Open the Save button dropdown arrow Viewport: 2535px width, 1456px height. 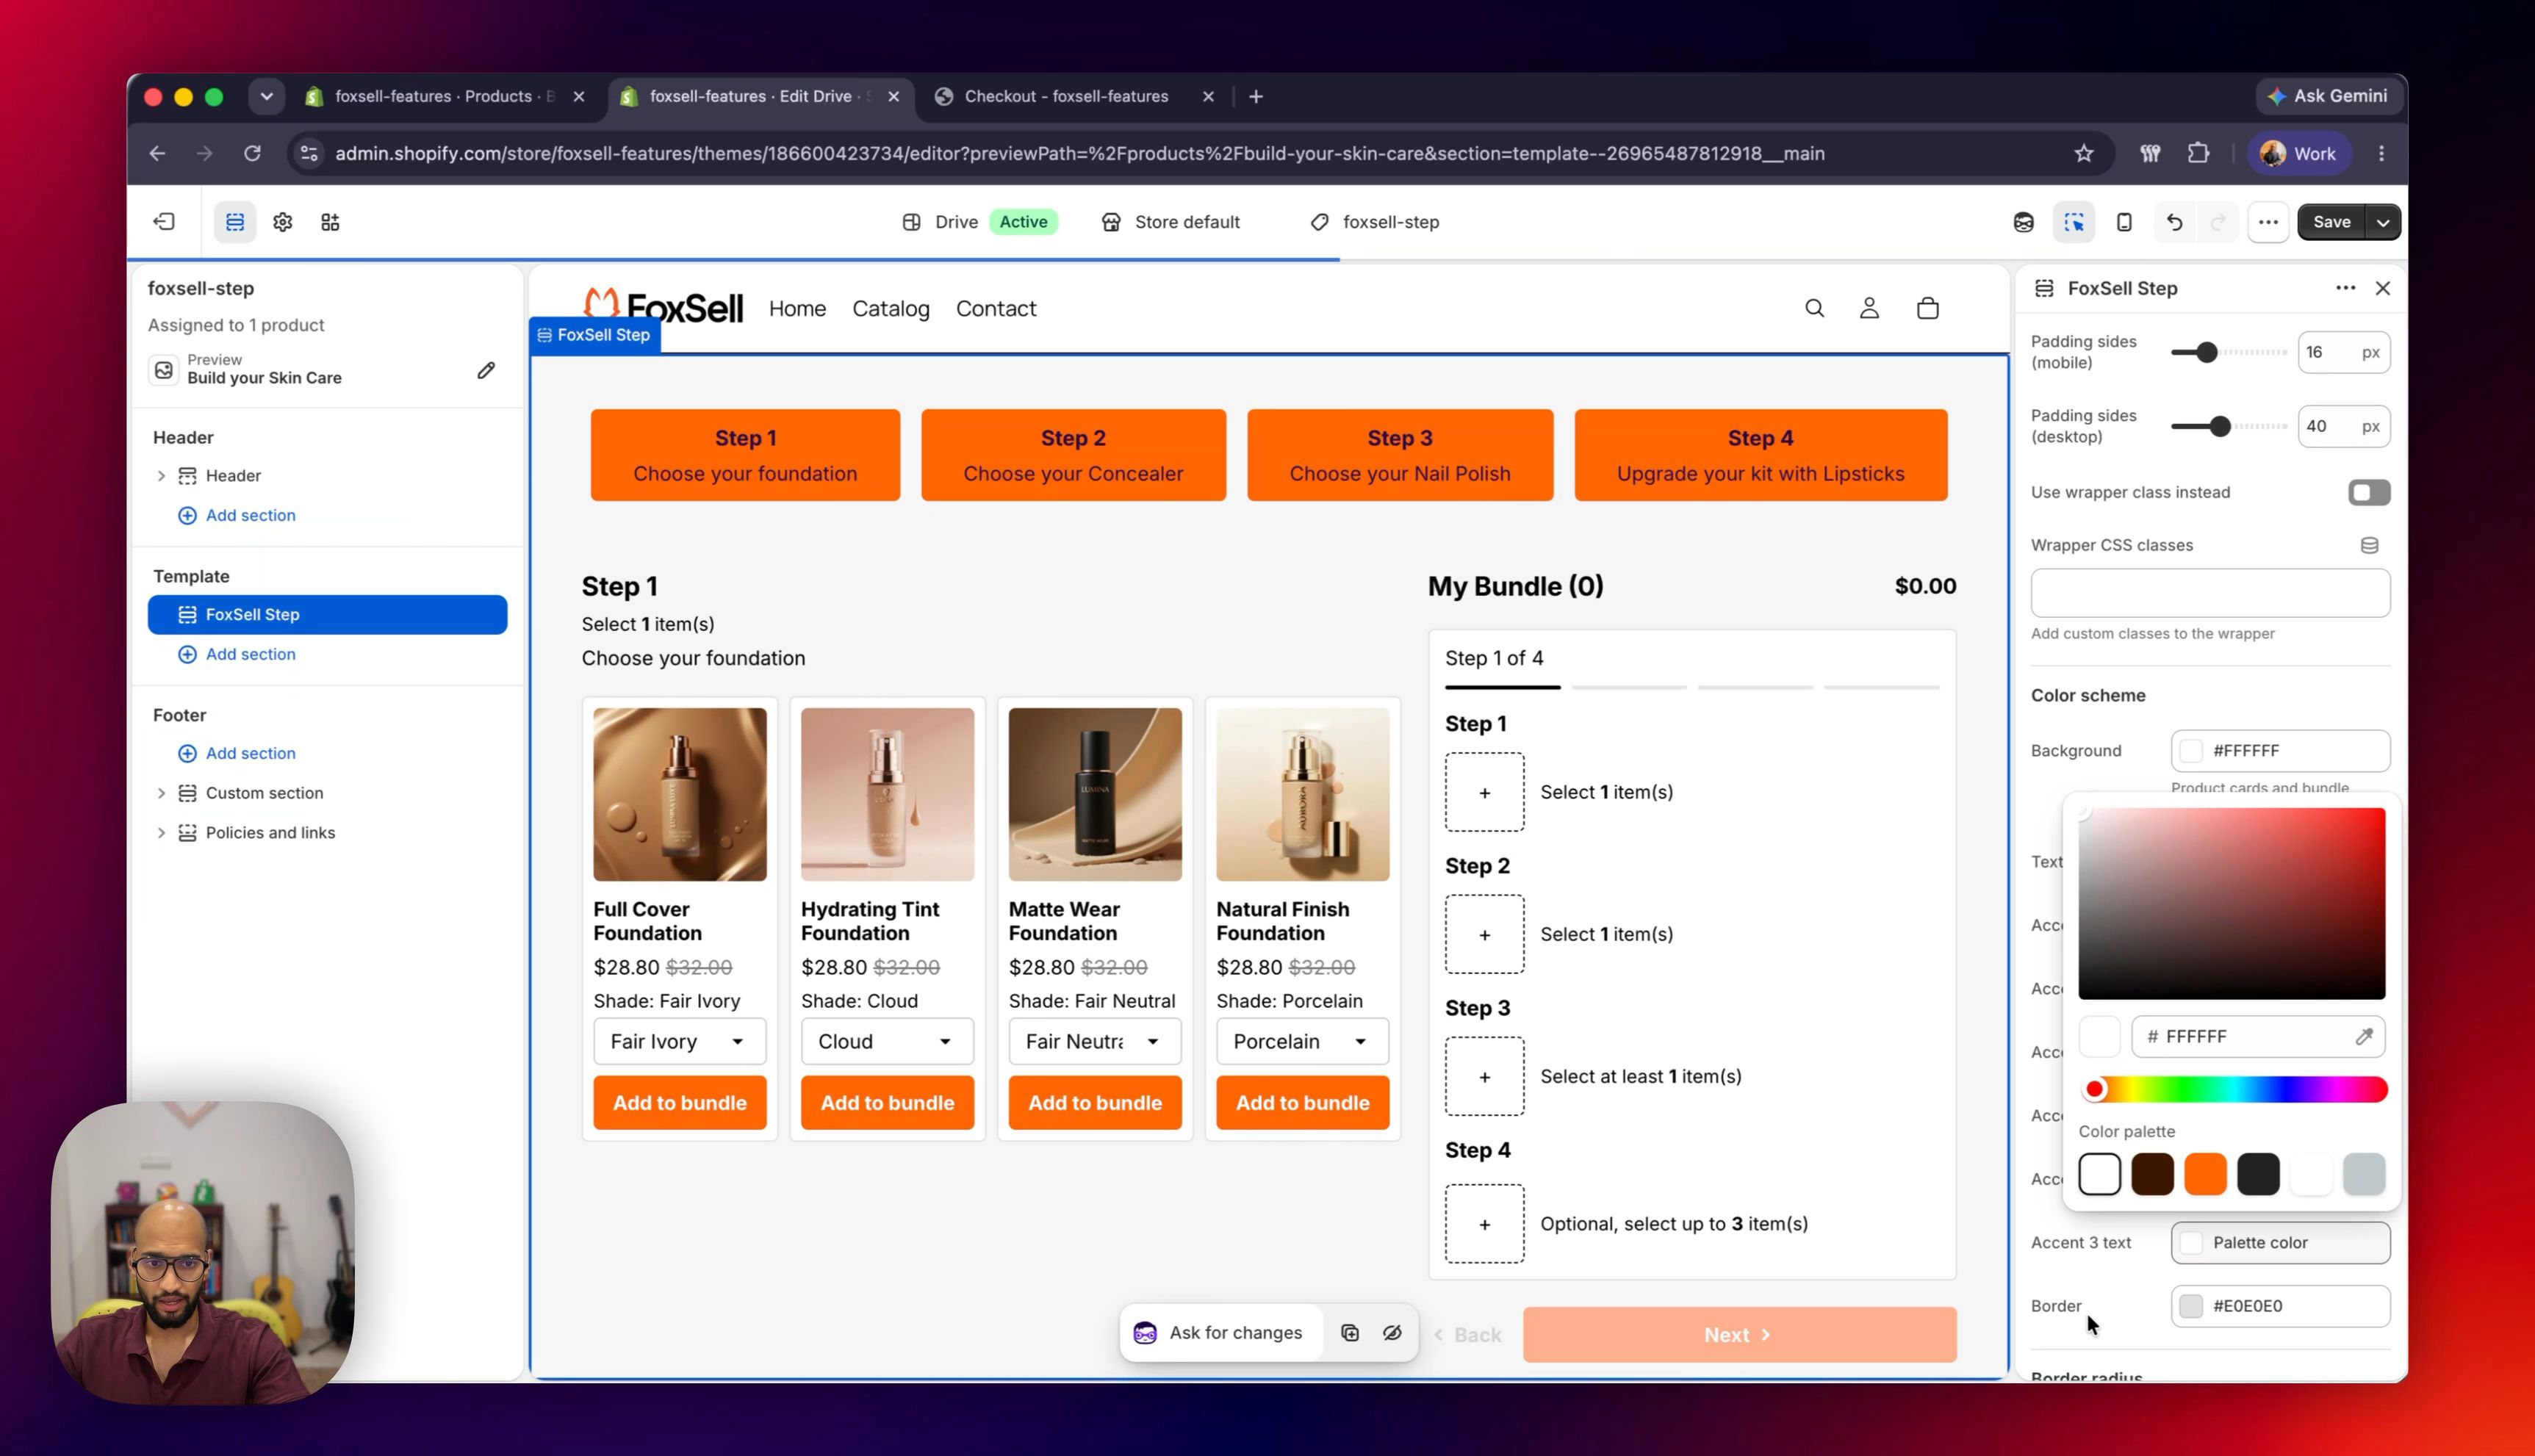[x=2383, y=222]
